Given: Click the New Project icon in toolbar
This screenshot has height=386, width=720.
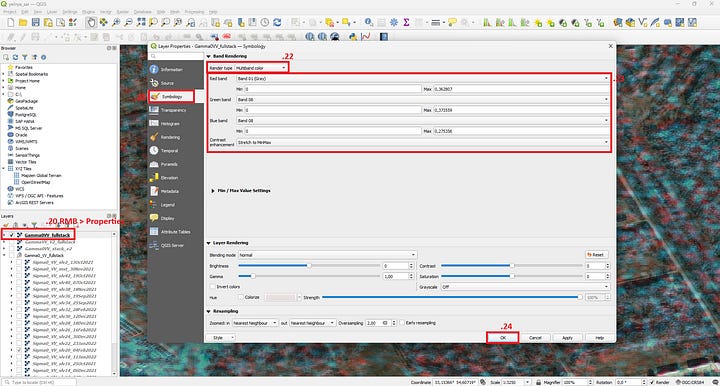Looking at the screenshot, I should click(11, 22).
